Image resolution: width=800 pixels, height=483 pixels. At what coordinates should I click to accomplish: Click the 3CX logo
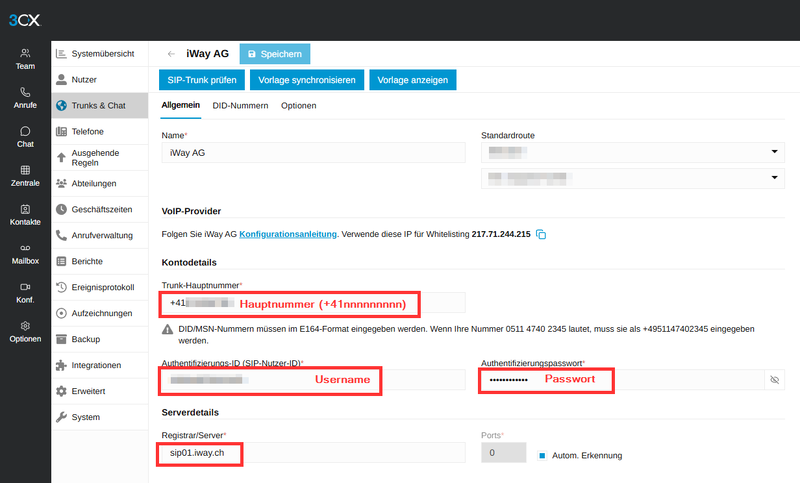click(24, 20)
